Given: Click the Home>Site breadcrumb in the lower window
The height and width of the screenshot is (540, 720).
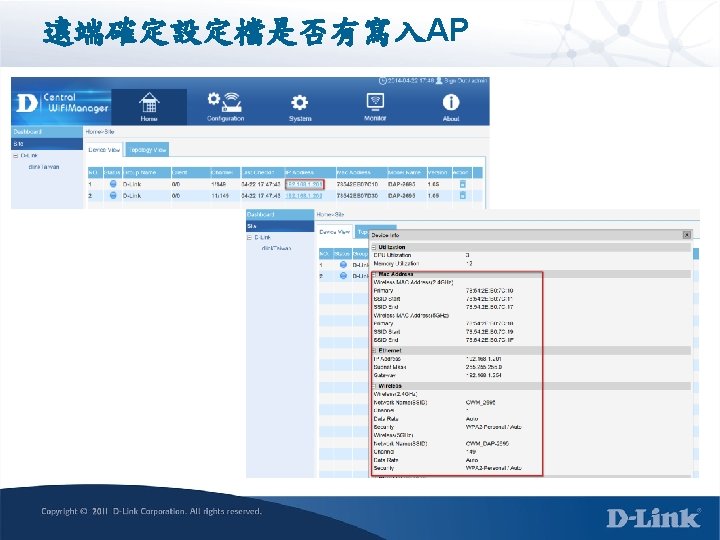Looking at the screenshot, I should pyautogui.click(x=331, y=214).
